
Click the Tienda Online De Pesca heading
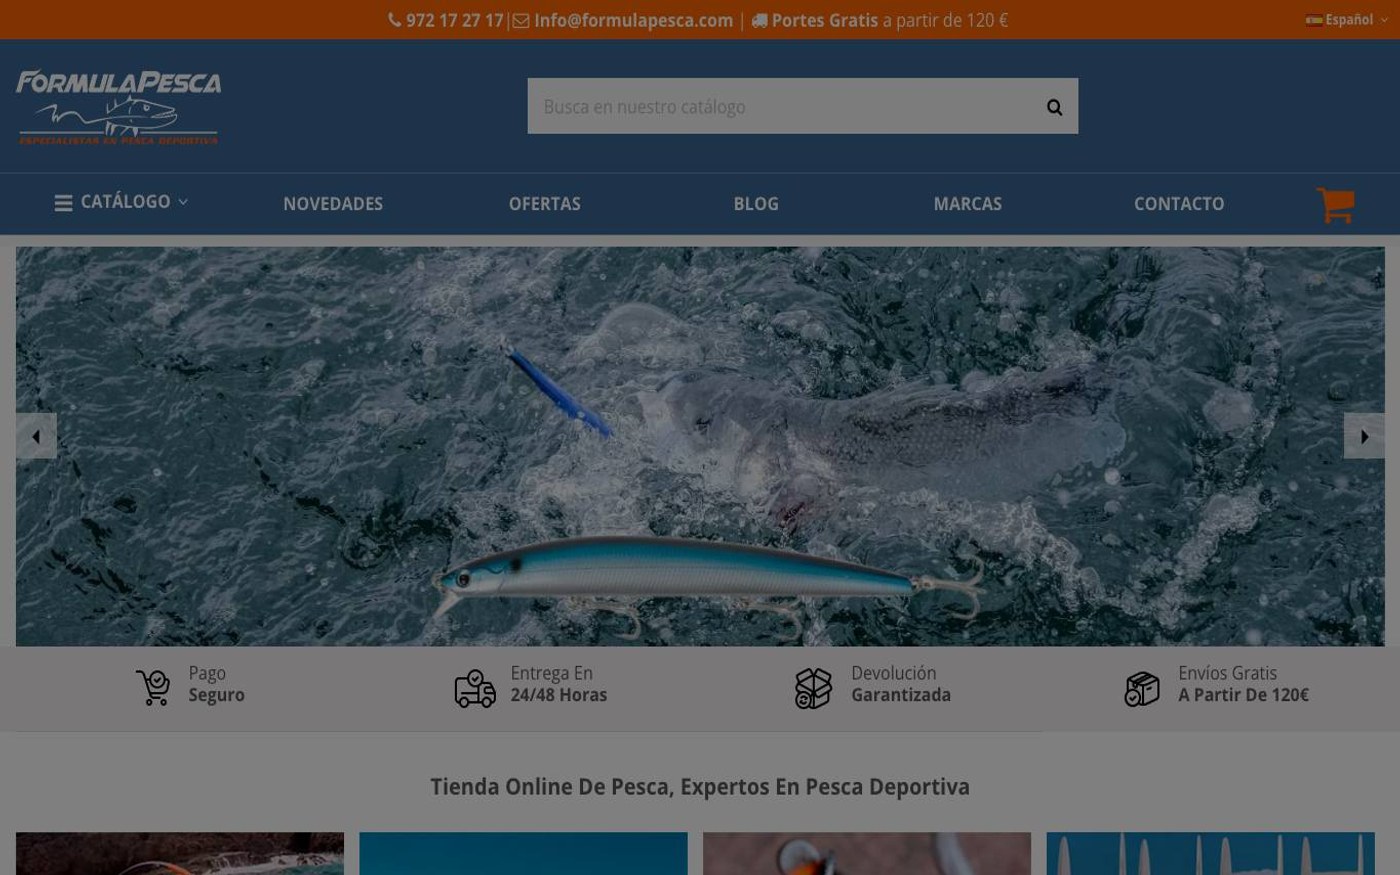pyautogui.click(x=700, y=787)
